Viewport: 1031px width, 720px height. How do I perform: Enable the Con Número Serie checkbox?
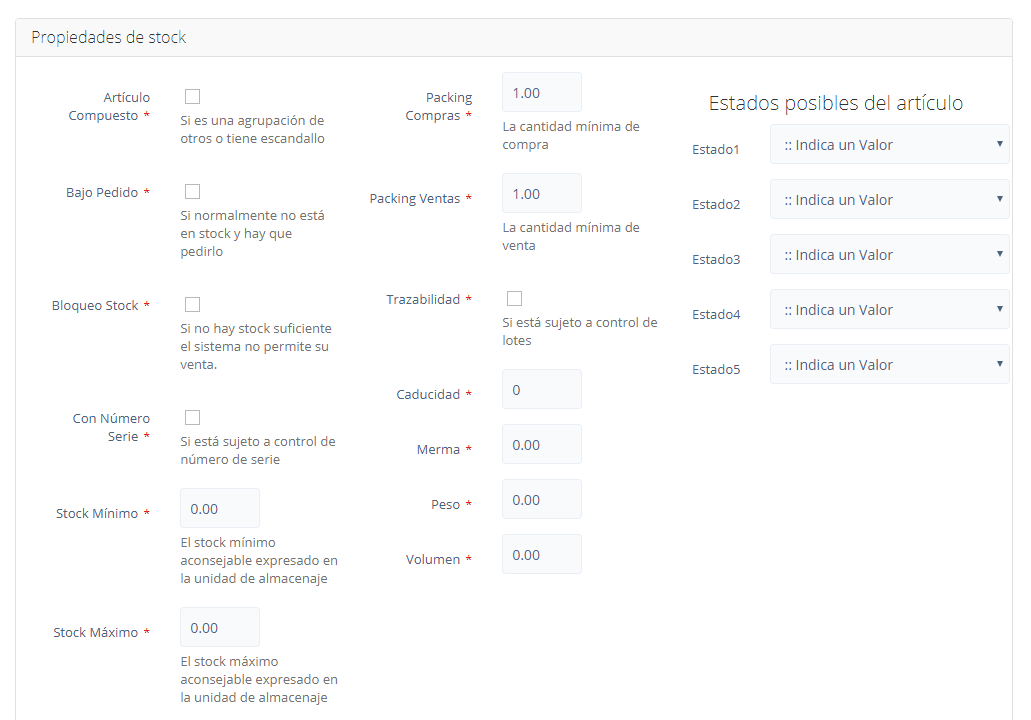click(x=192, y=417)
